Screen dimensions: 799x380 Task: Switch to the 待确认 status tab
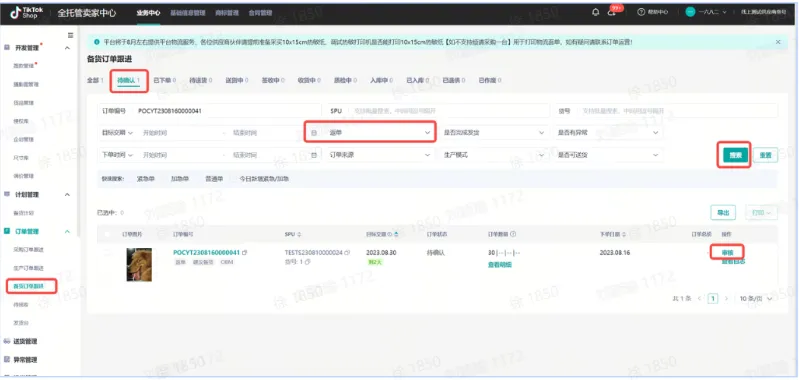[128, 80]
